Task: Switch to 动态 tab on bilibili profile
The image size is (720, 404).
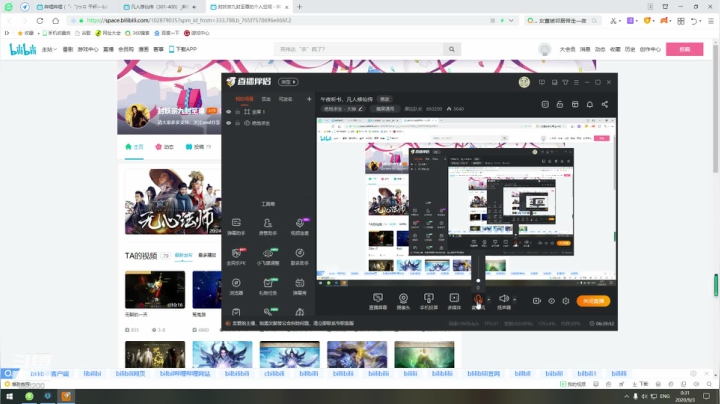Action: pos(164,146)
